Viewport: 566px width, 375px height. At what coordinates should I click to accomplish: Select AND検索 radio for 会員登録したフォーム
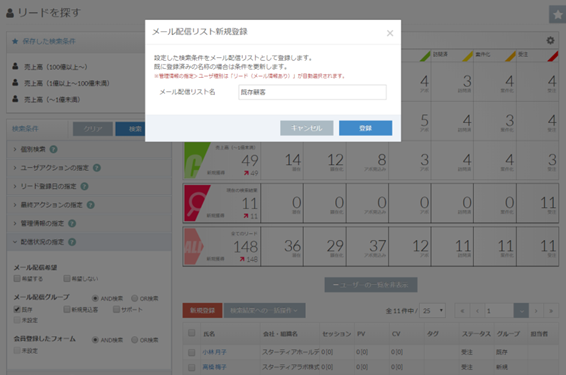[x=95, y=340]
